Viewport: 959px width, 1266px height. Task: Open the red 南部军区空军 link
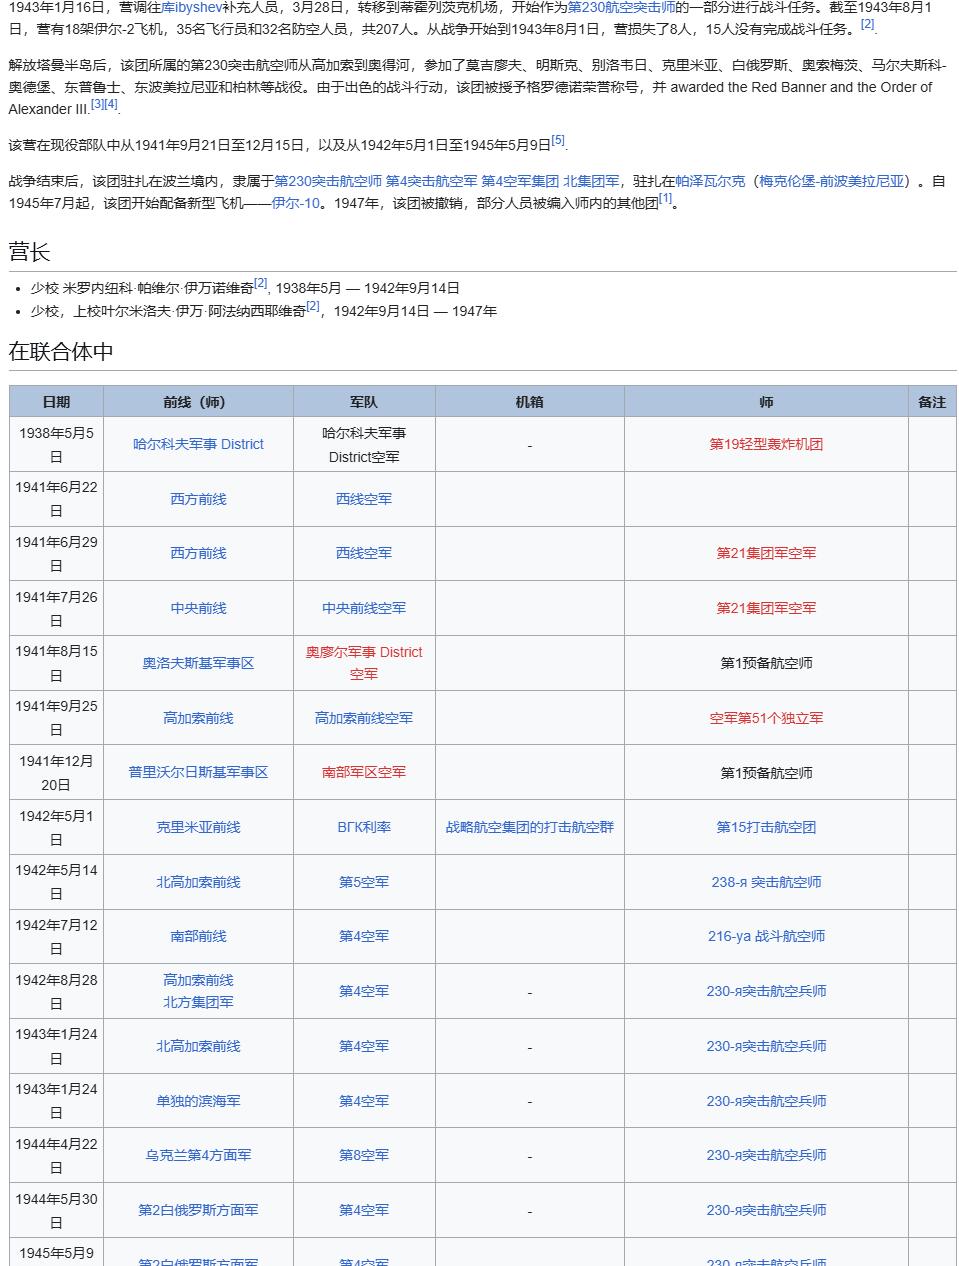(364, 772)
